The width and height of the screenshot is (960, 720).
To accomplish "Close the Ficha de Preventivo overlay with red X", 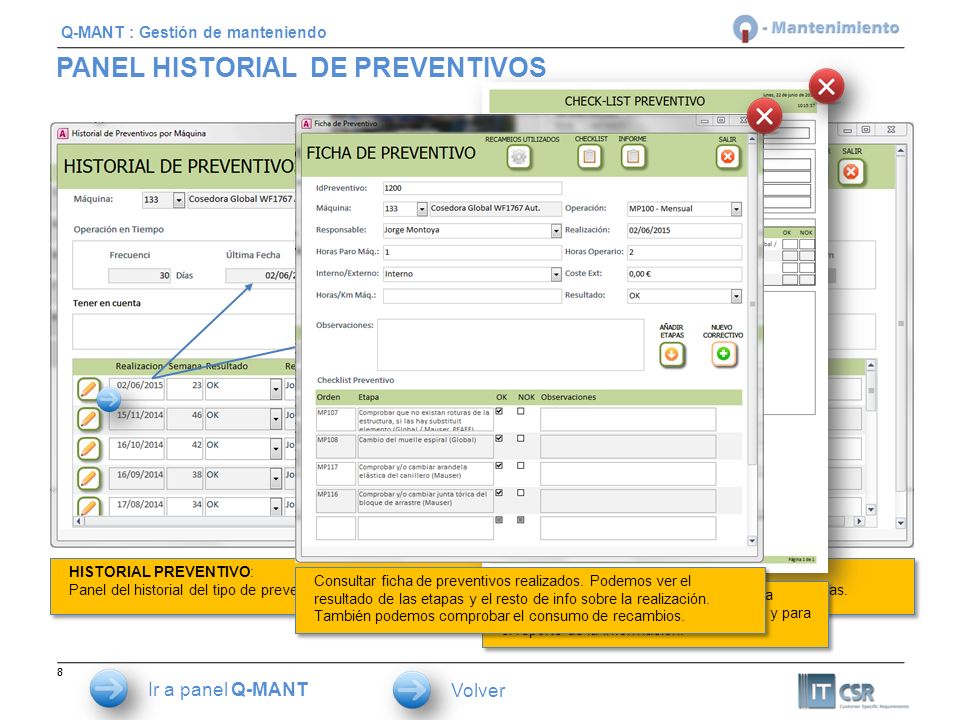I will 764,116.
